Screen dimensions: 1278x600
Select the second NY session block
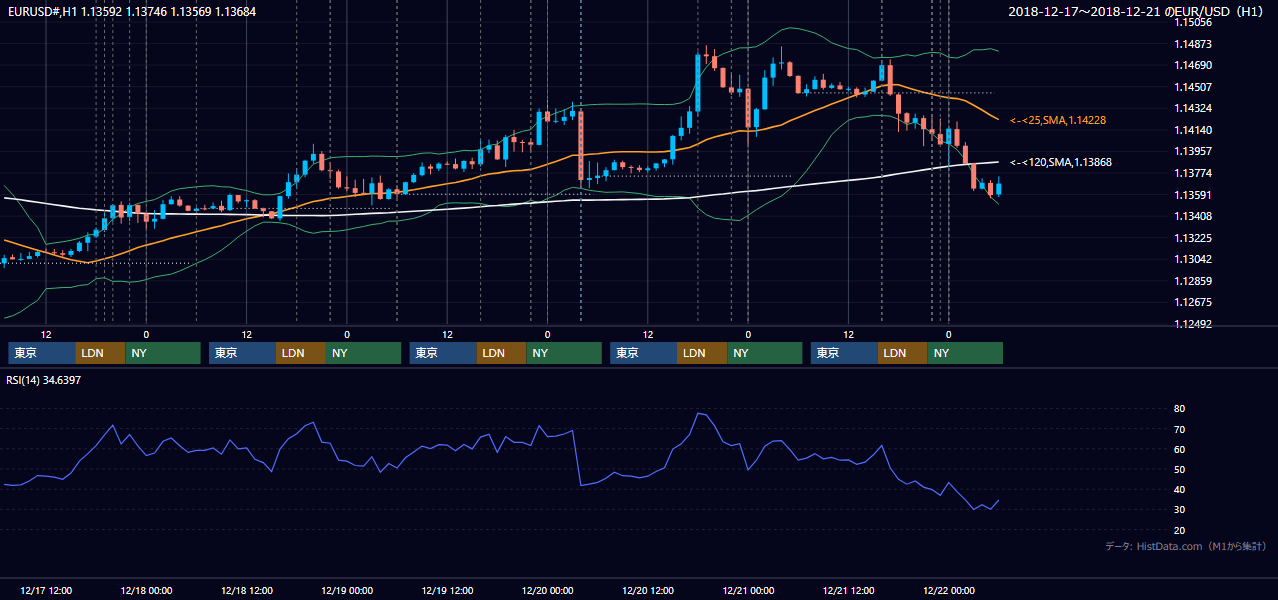coord(363,353)
